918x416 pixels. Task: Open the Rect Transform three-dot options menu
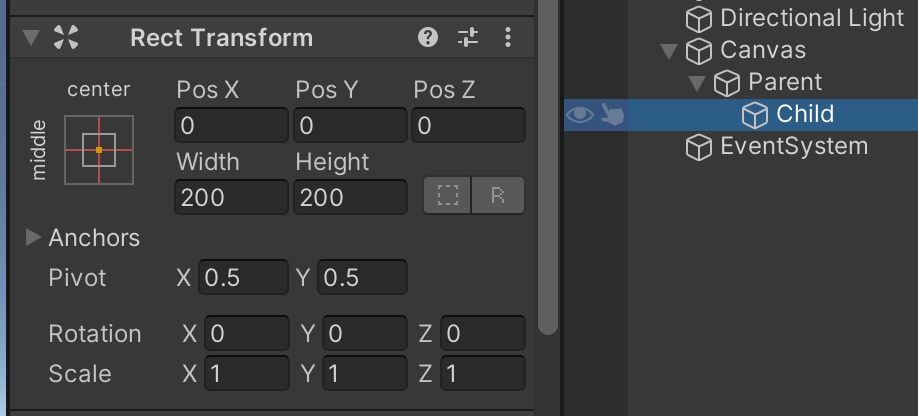point(508,38)
